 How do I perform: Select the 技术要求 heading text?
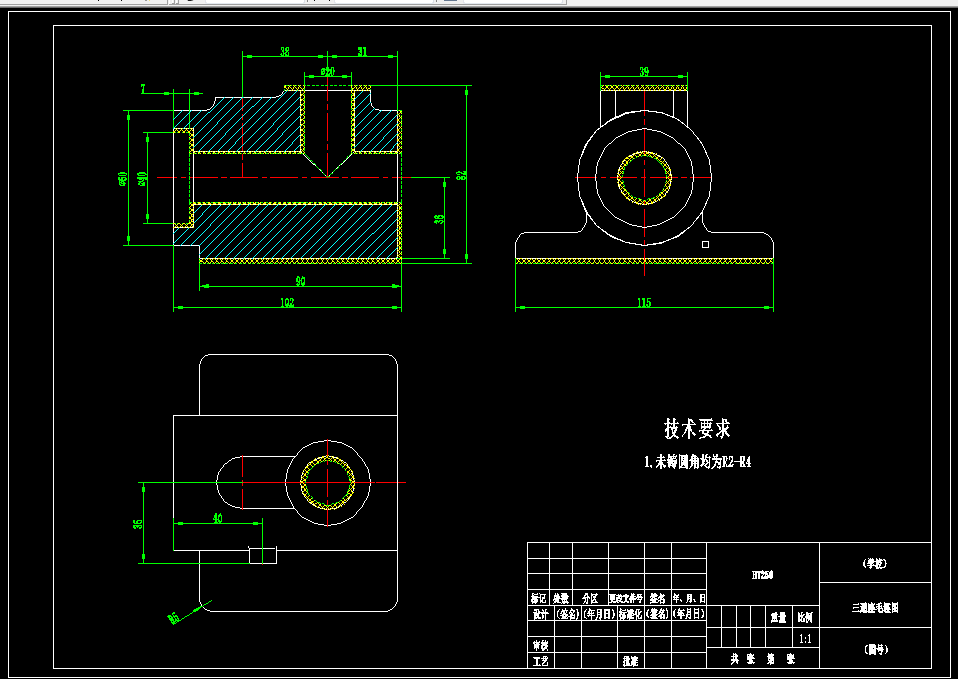pyautogui.click(x=697, y=429)
